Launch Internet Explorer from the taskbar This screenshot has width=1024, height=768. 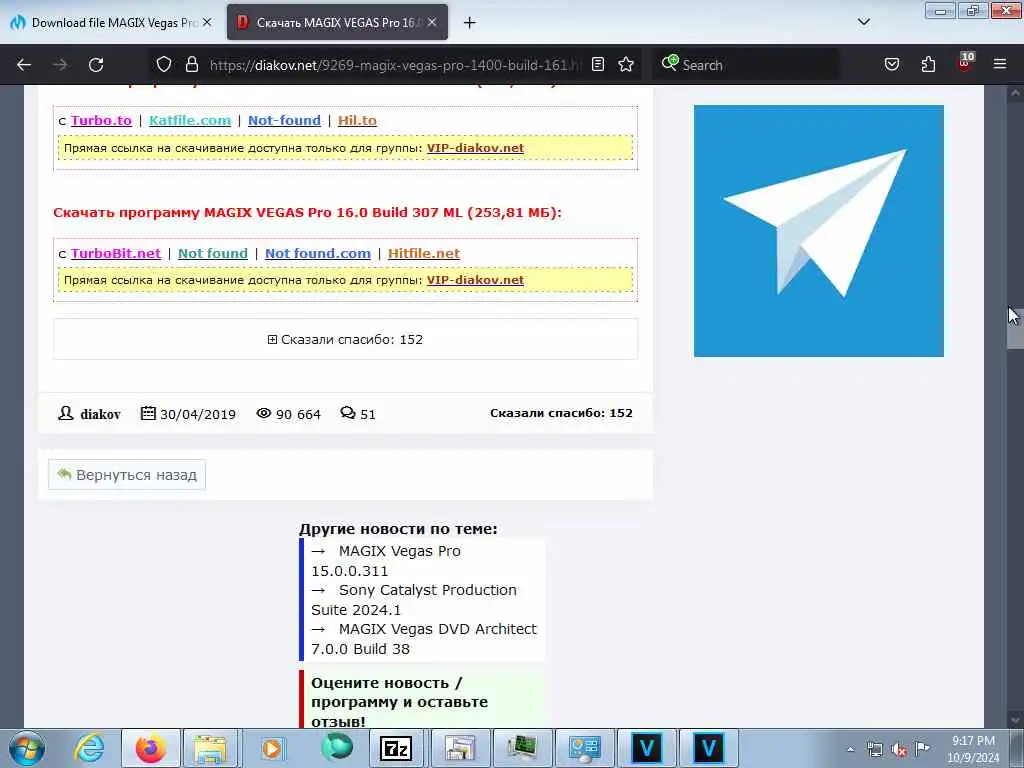tap(89, 748)
